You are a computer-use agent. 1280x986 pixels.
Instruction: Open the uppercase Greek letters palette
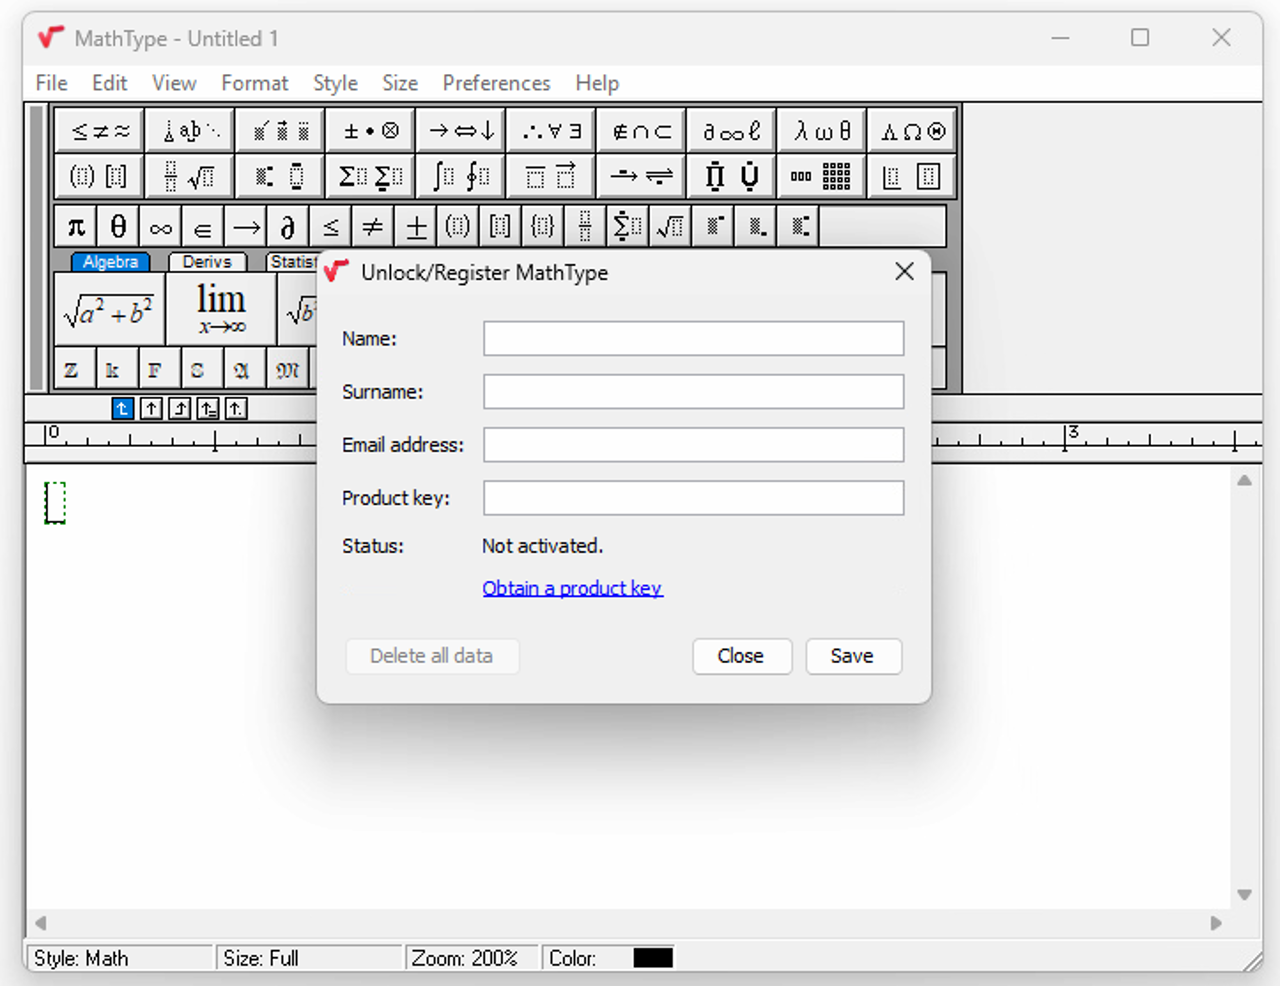911,131
